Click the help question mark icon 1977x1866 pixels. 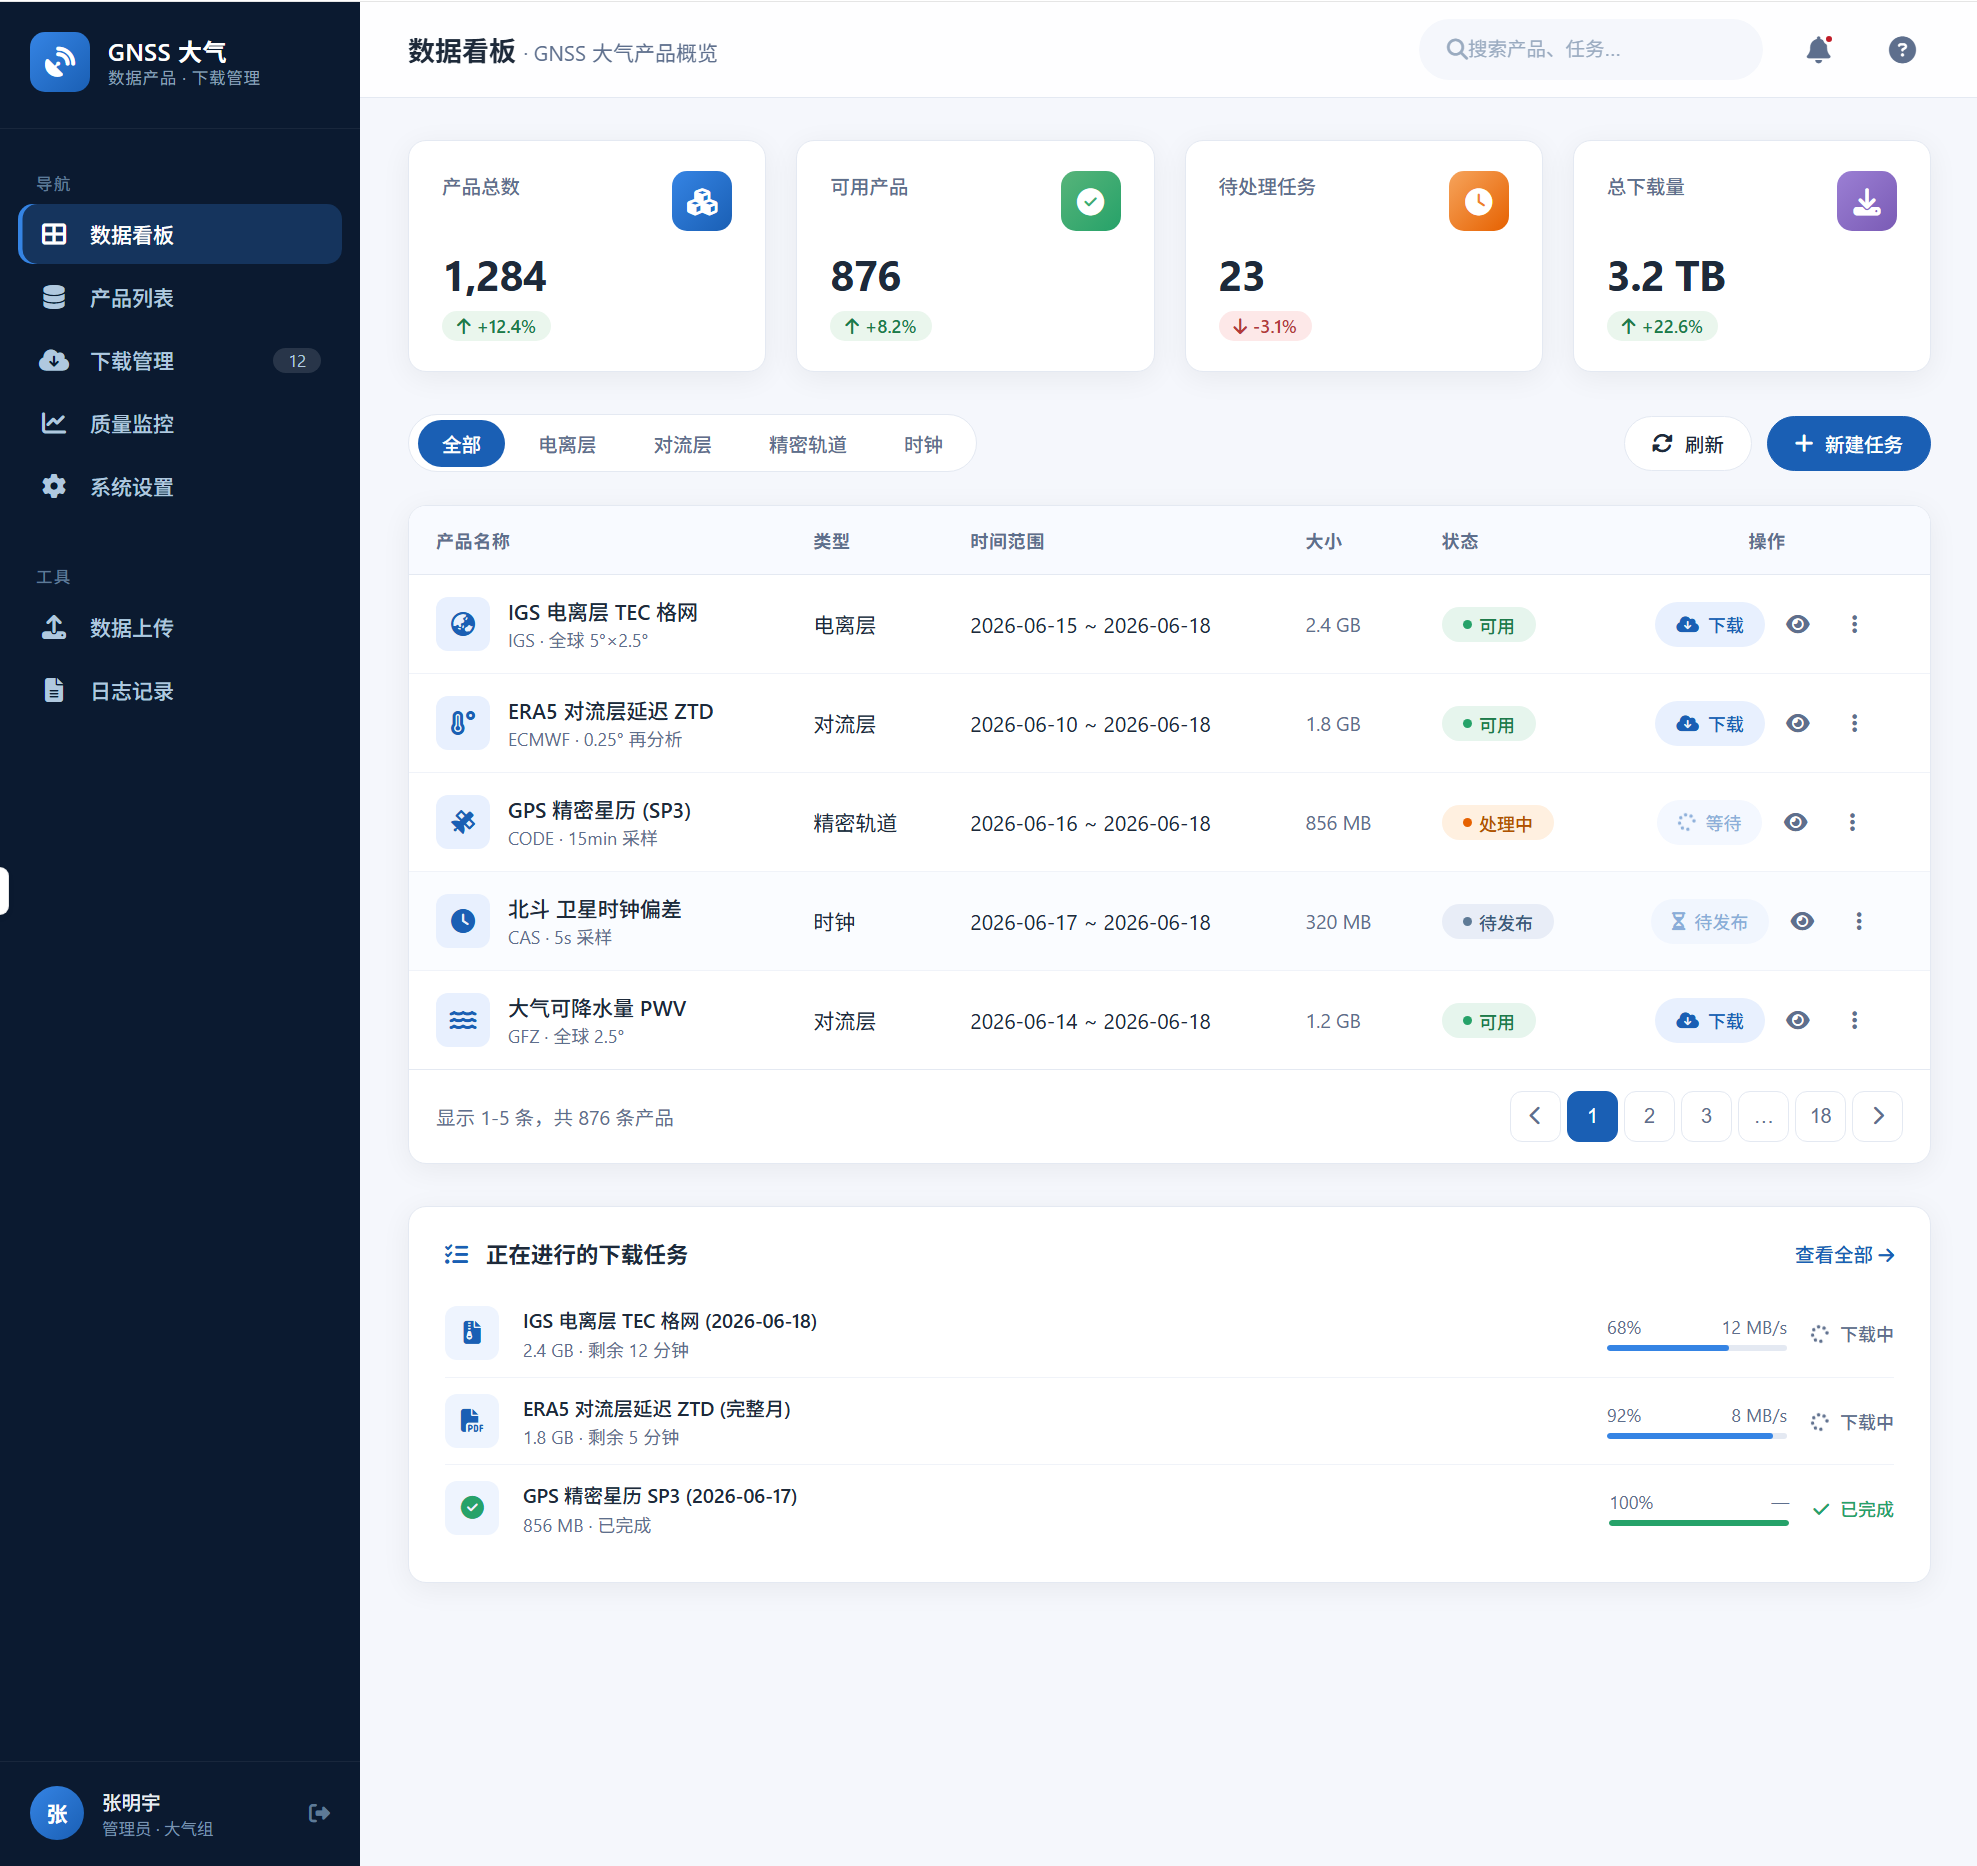[x=1901, y=50]
